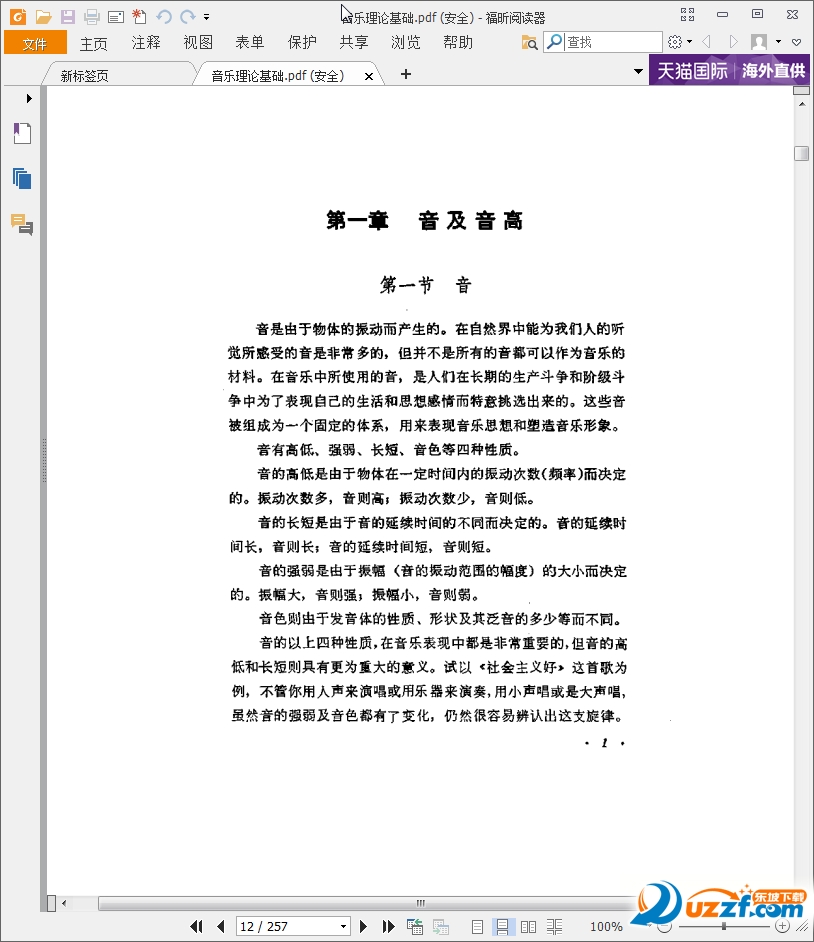Open the Comments panel in left sidebar

coord(22,224)
